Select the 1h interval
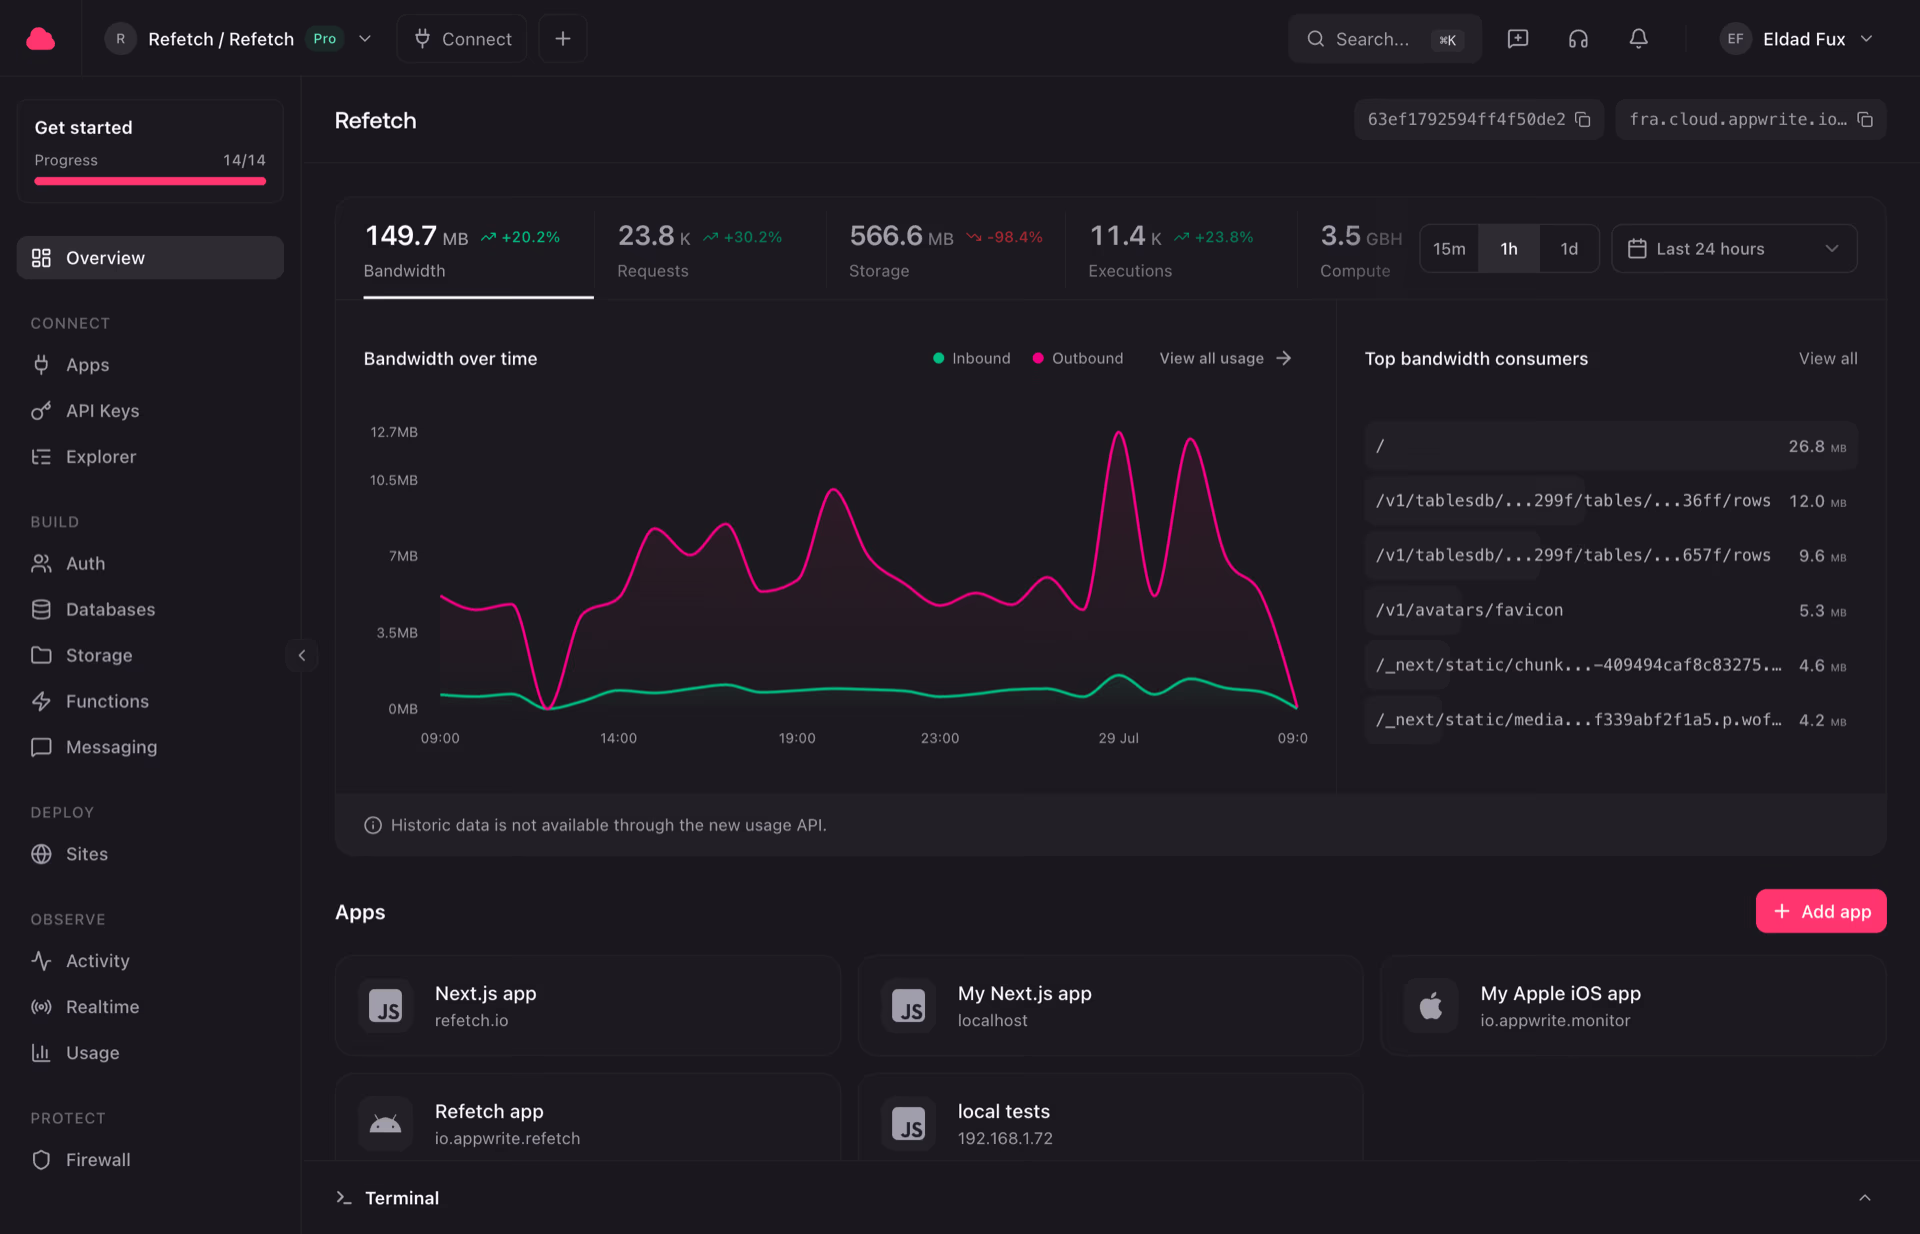 coord(1509,249)
